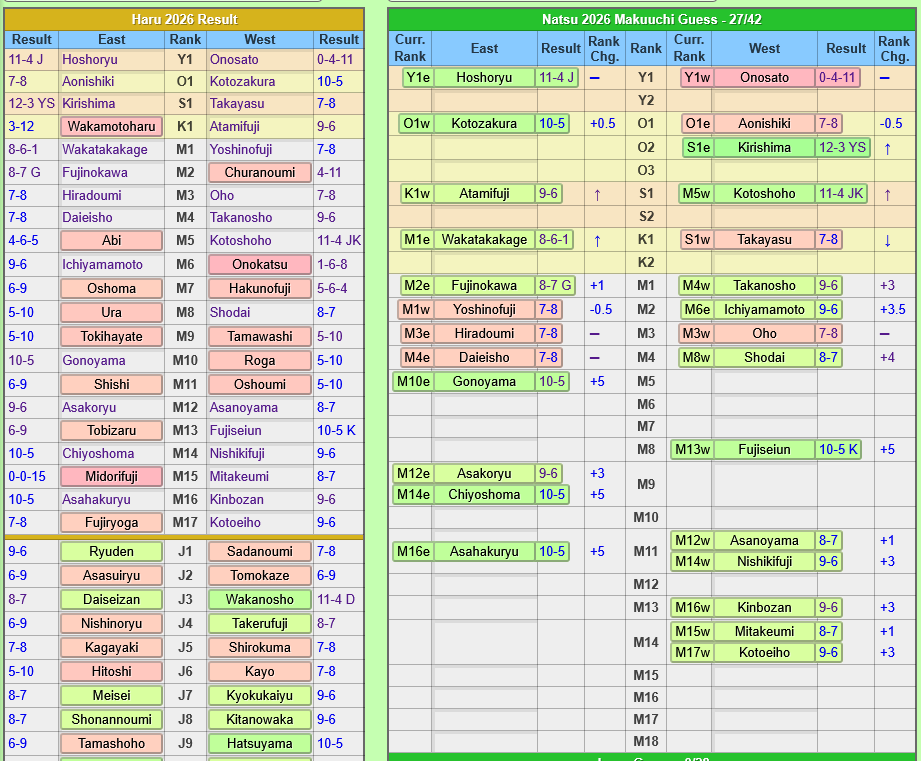This screenshot has height=761, width=921.
Task: Select Nishinoryu button at J4 East
Action: pos(112,624)
